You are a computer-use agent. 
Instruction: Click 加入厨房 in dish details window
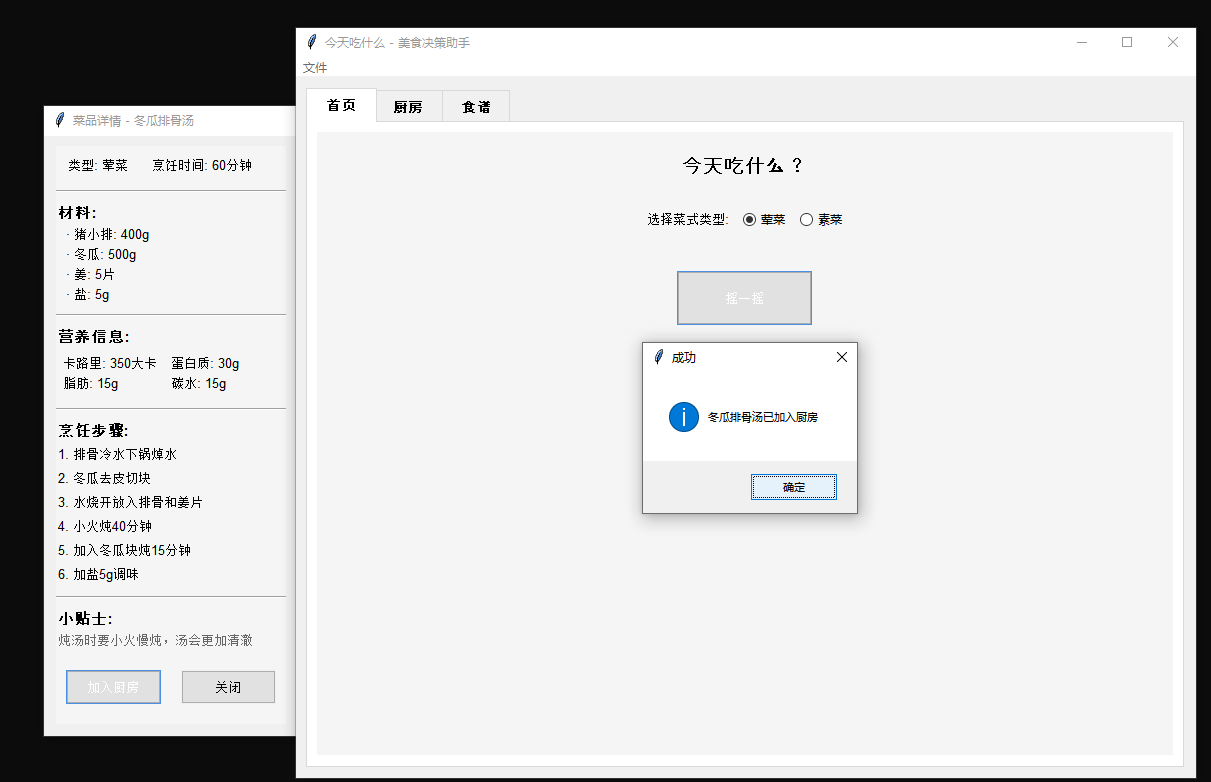coord(113,687)
